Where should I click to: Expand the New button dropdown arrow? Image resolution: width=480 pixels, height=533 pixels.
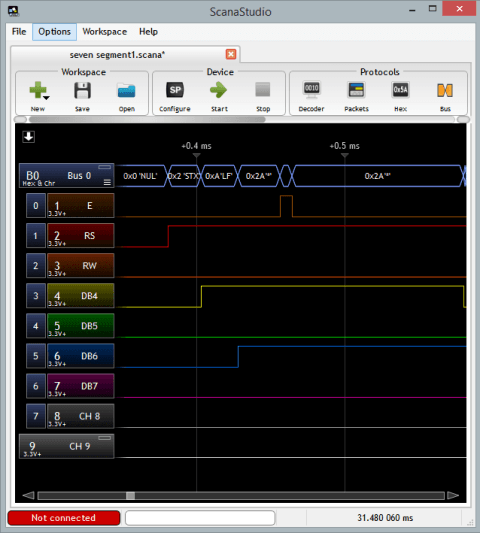47,98
